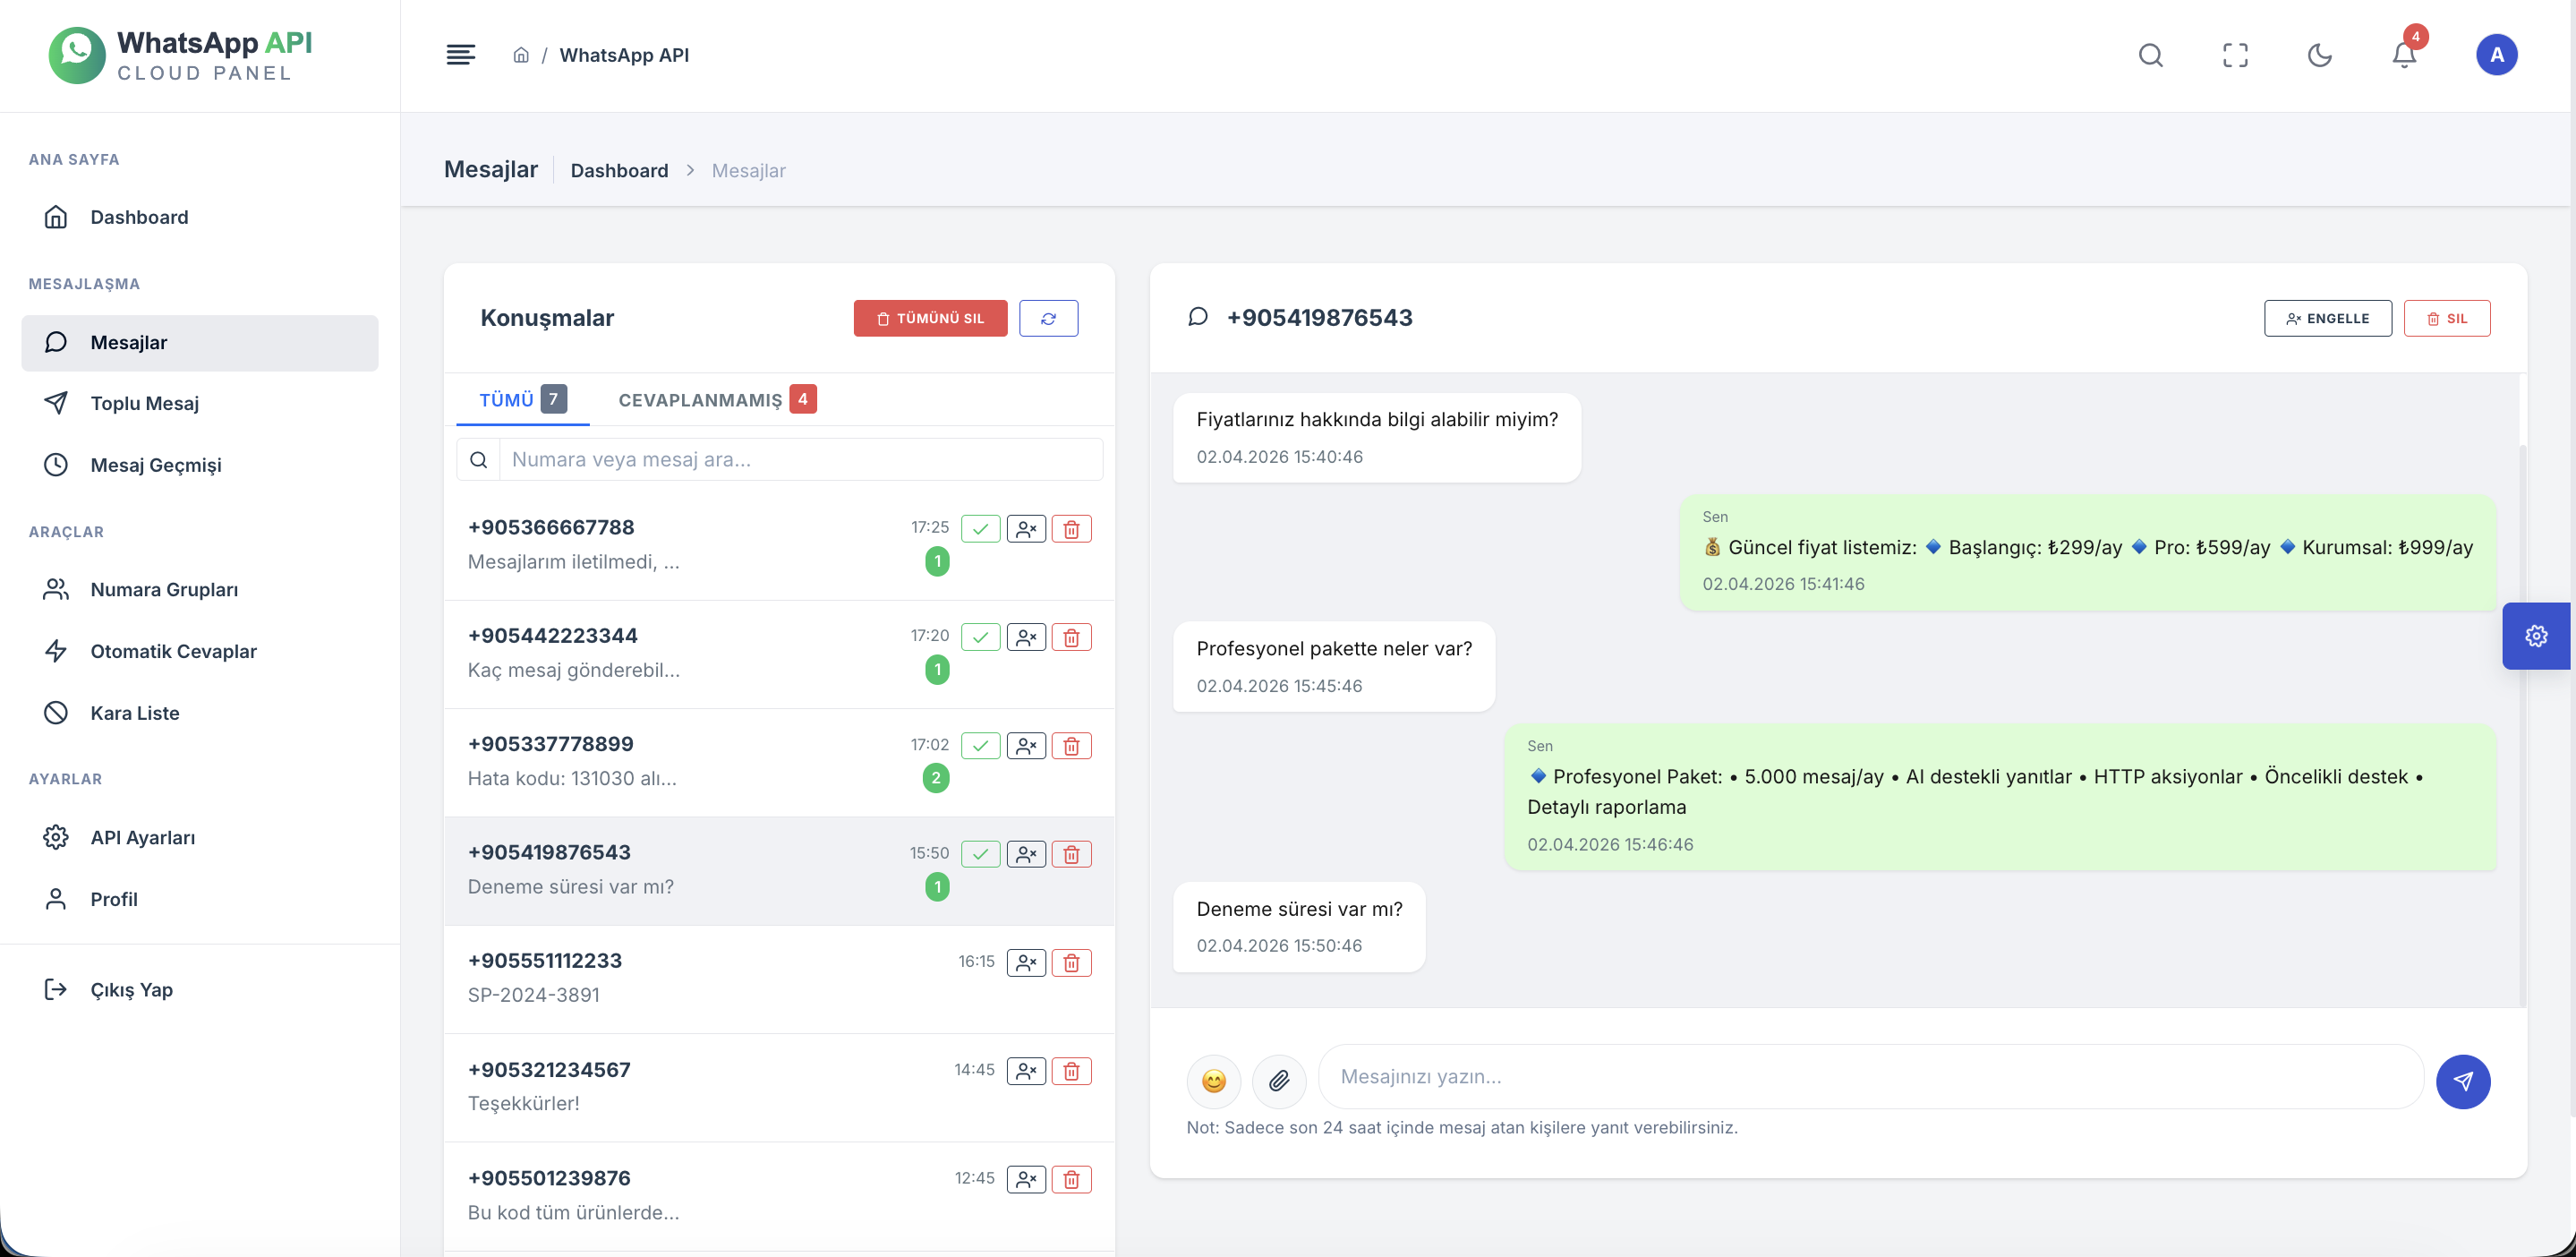The height and width of the screenshot is (1257, 2576).
Task: Open API Ayarları settings page
Action: (200, 837)
